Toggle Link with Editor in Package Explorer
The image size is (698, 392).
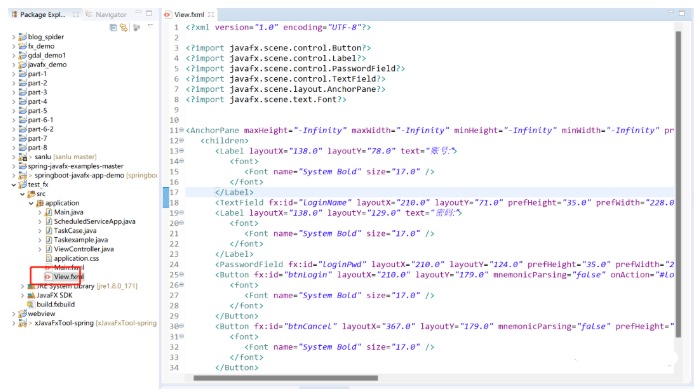pos(124,28)
